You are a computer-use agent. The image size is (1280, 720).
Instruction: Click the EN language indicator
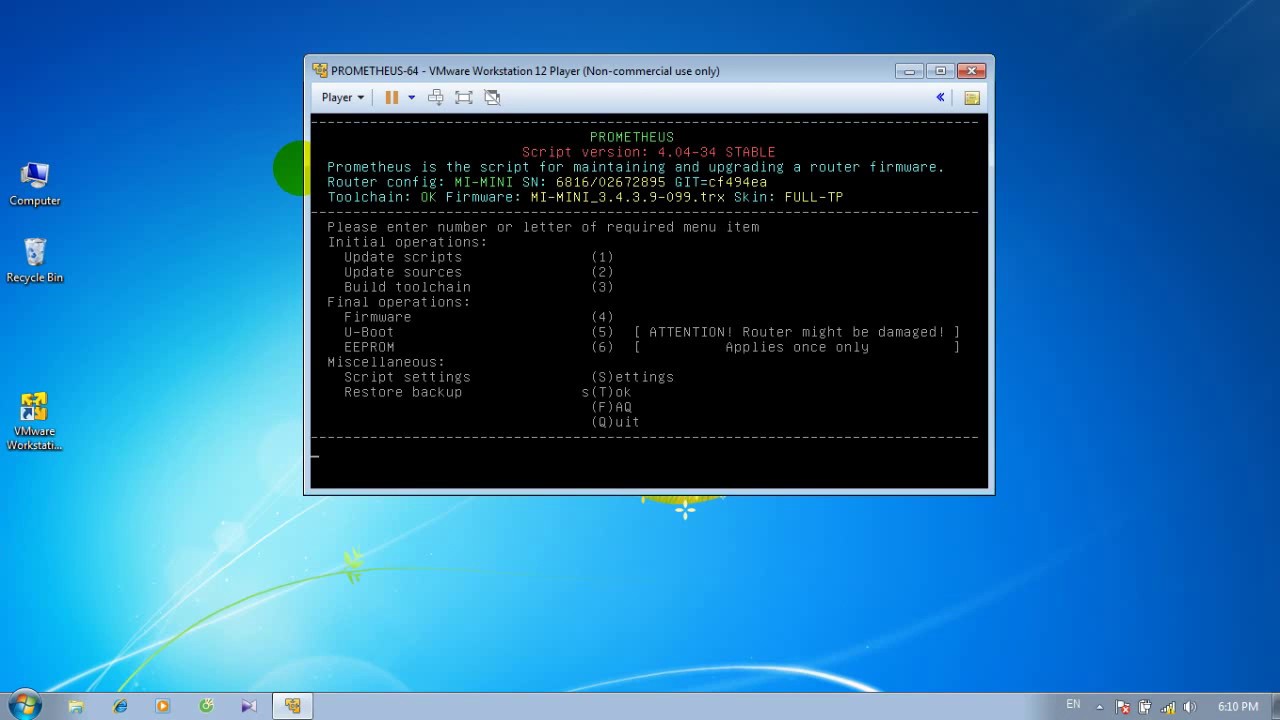(x=1073, y=705)
